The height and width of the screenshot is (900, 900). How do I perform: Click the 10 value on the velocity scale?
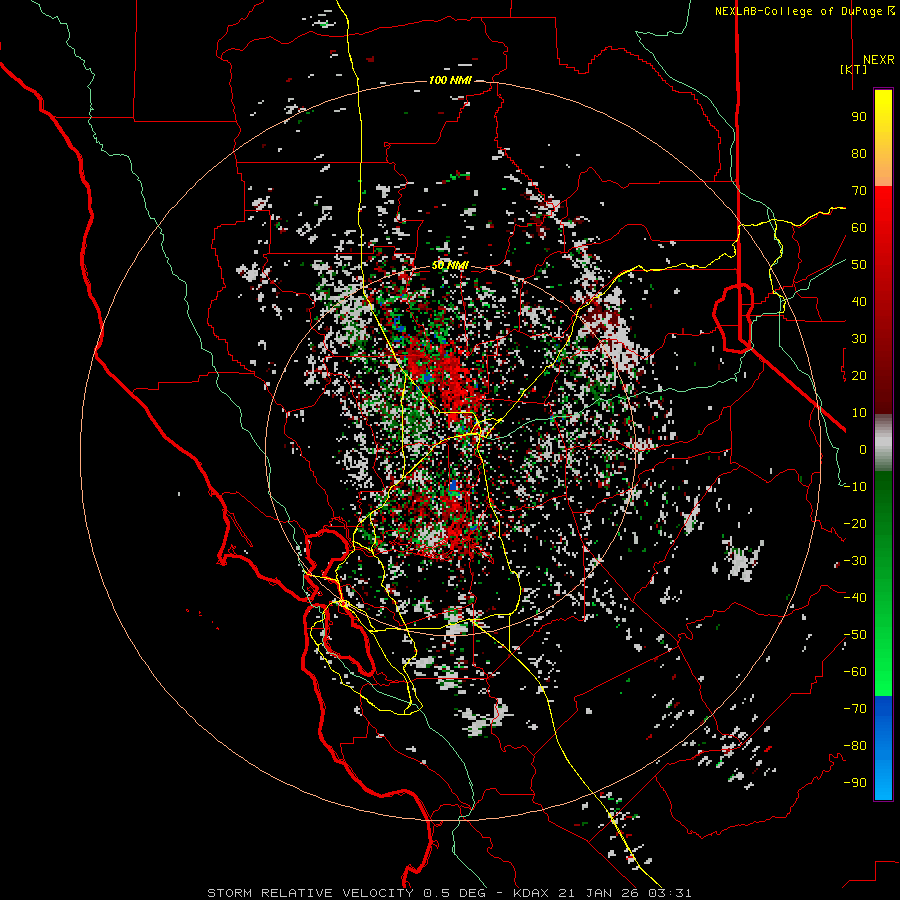[x=859, y=413]
